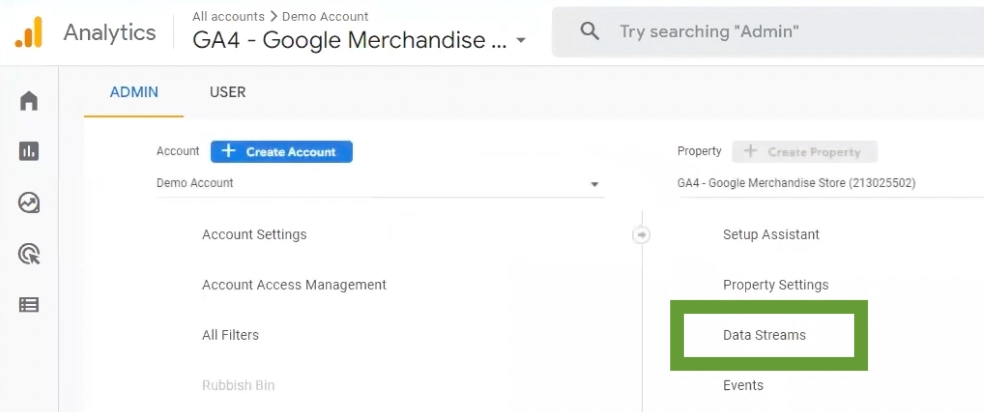The width and height of the screenshot is (984, 412).
Task: Focus the 'Try searching Admin' search field
Action: (x=768, y=31)
